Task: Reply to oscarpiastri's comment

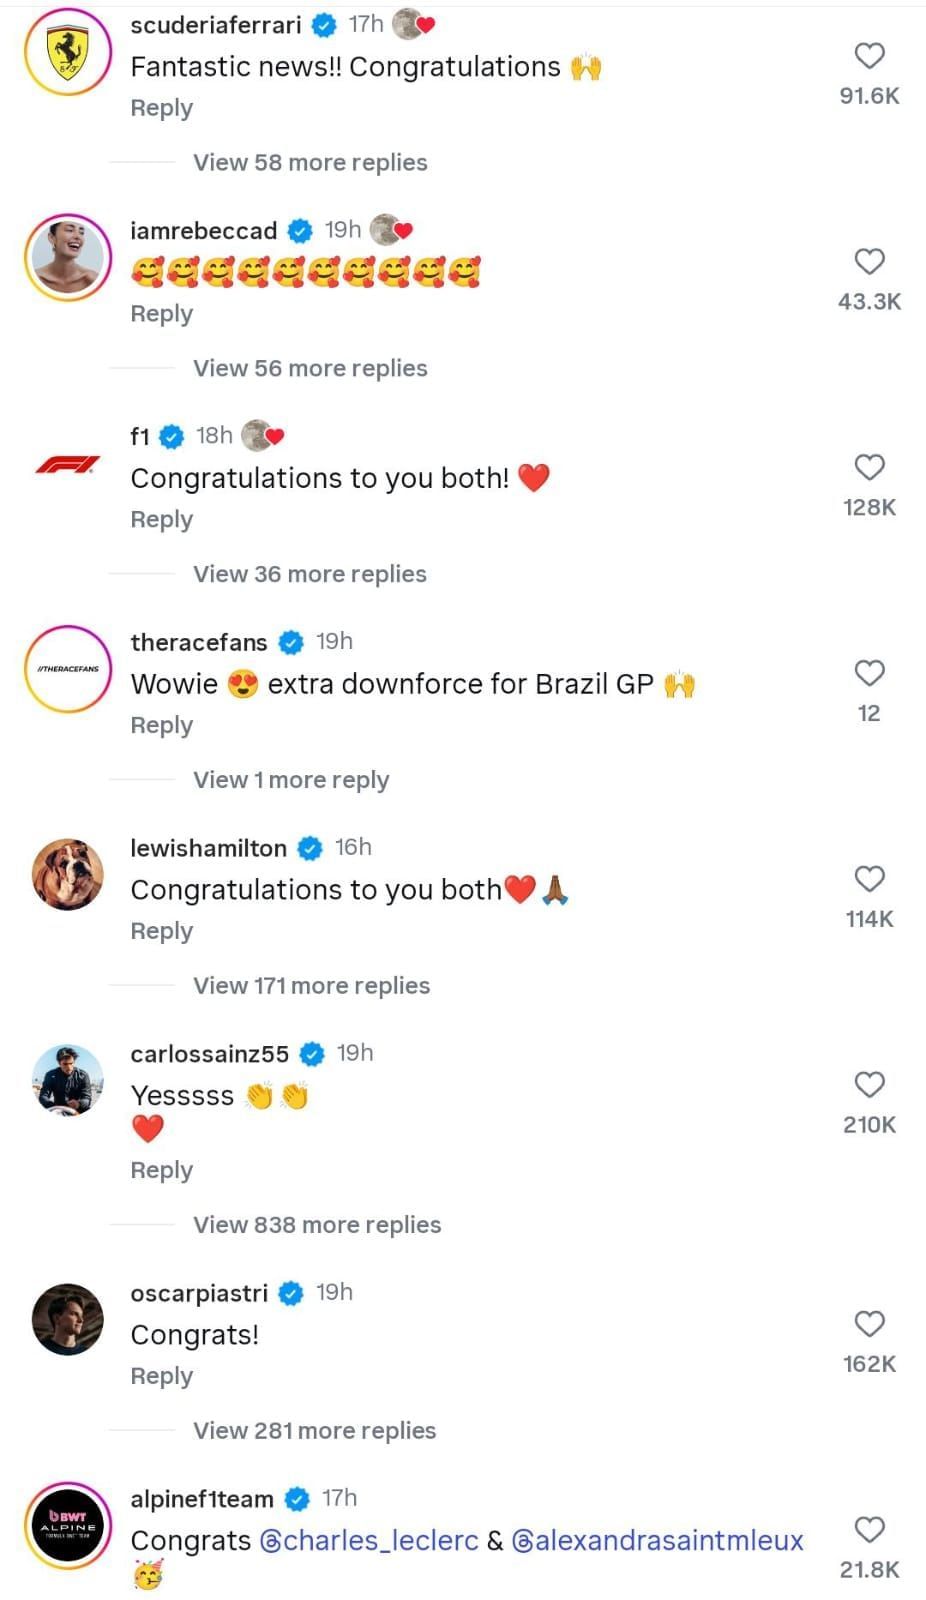Action: point(161,1376)
